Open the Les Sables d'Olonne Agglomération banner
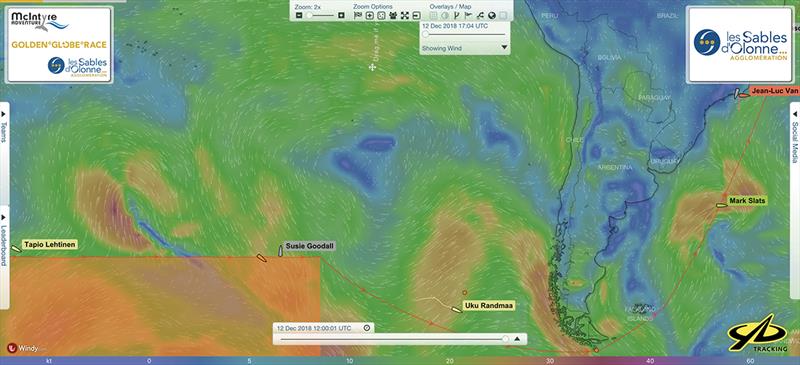Screen dimensions: 800x365 (740, 44)
